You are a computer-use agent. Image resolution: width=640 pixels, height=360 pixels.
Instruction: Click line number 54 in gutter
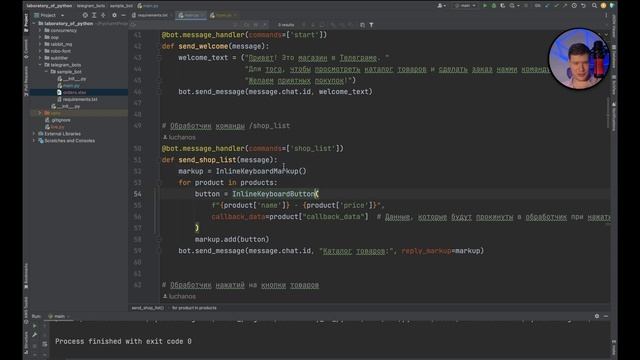[137, 194]
